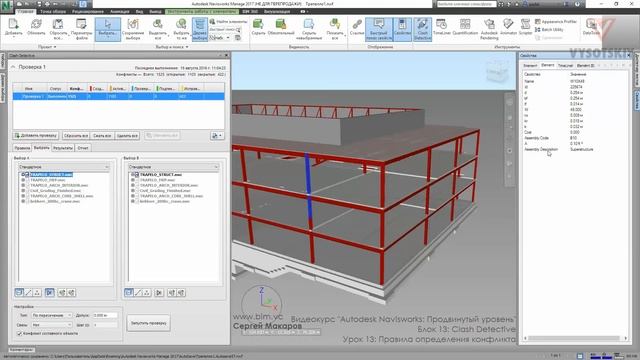Viewport: 640px width, 360px height.
Task: Switch to the Результаты tab
Action: point(63,148)
